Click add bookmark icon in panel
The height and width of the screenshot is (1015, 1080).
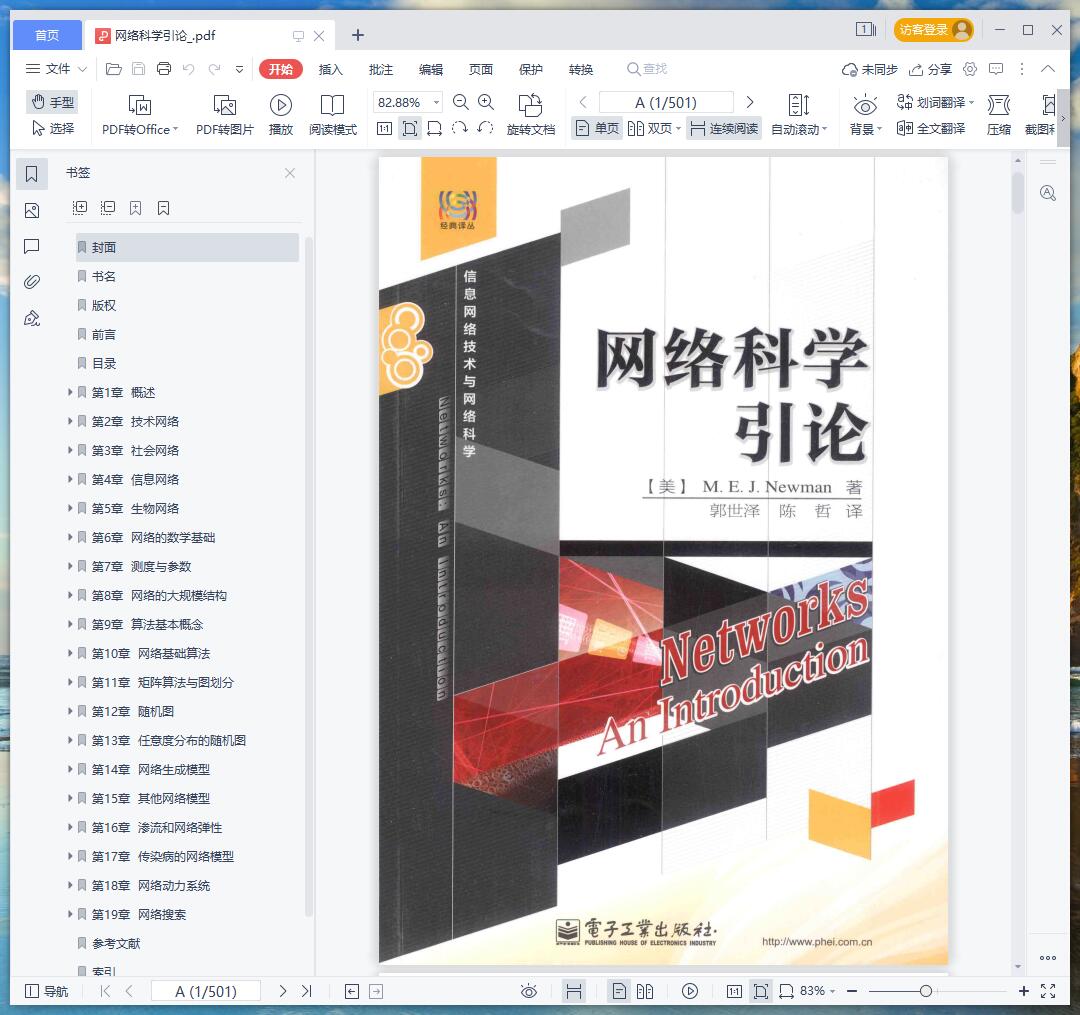click(x=136, y=207)
